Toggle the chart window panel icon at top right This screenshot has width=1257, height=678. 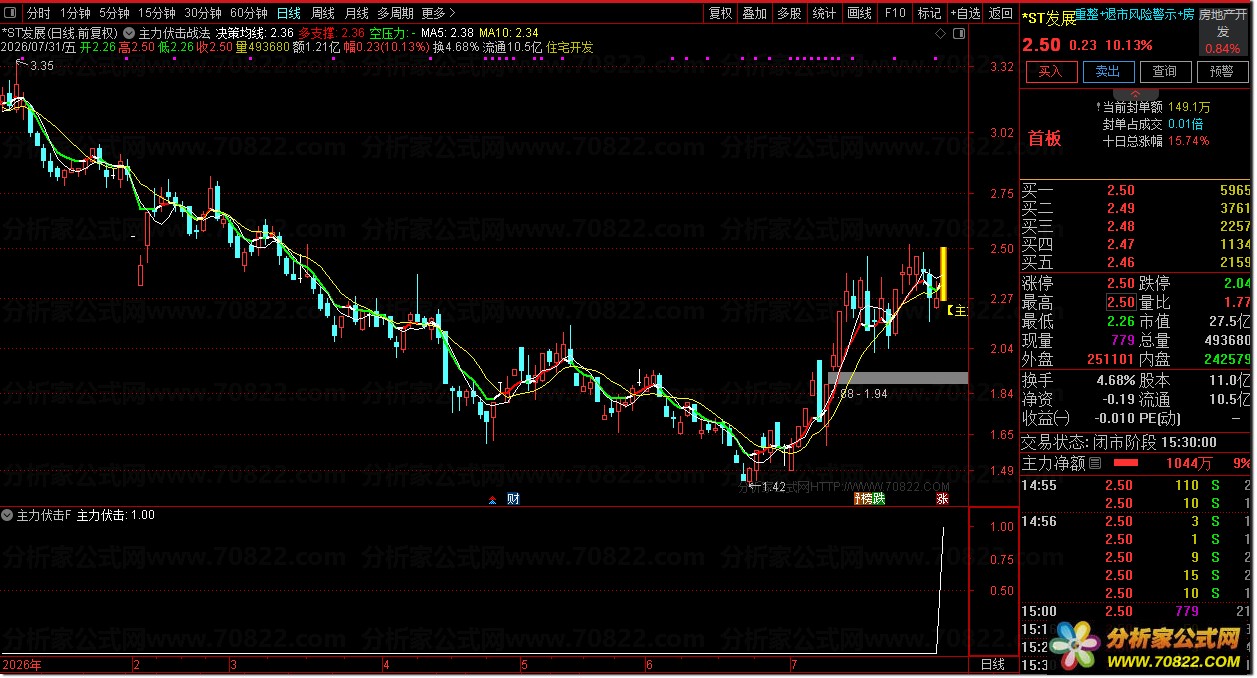pyautogui.click(x=959, y=33)
